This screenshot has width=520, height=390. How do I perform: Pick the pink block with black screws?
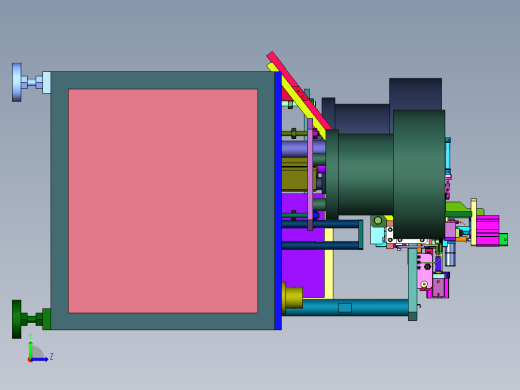424,271
